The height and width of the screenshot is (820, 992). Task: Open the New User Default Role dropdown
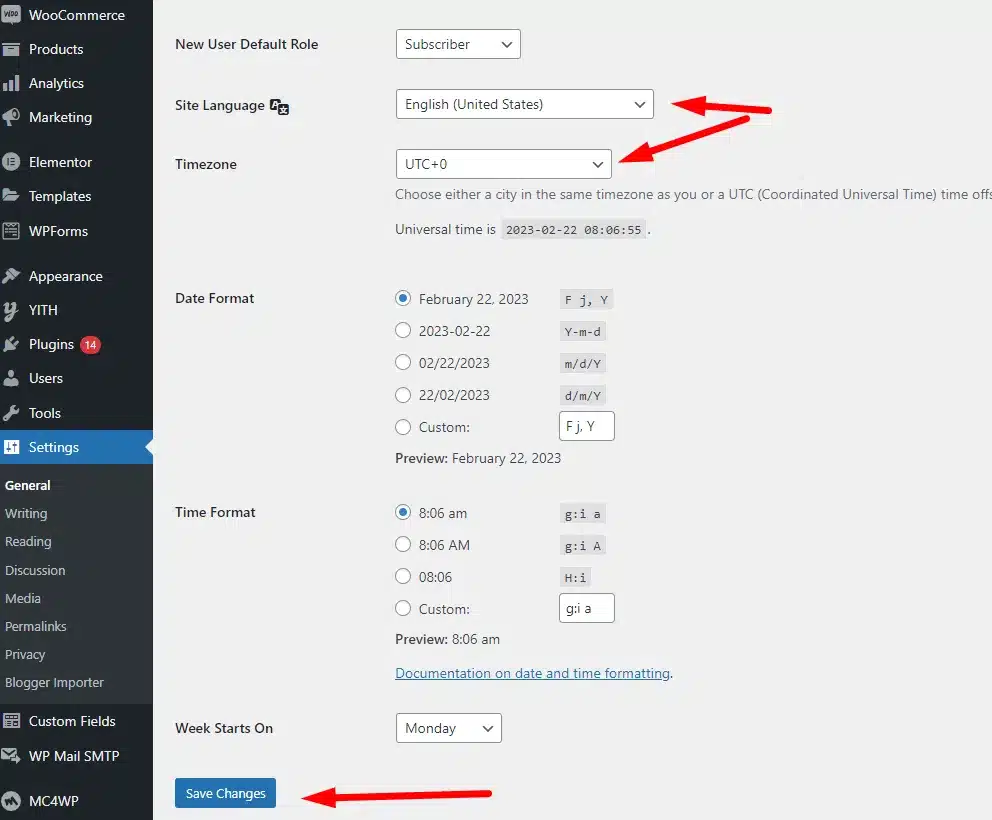458,44
